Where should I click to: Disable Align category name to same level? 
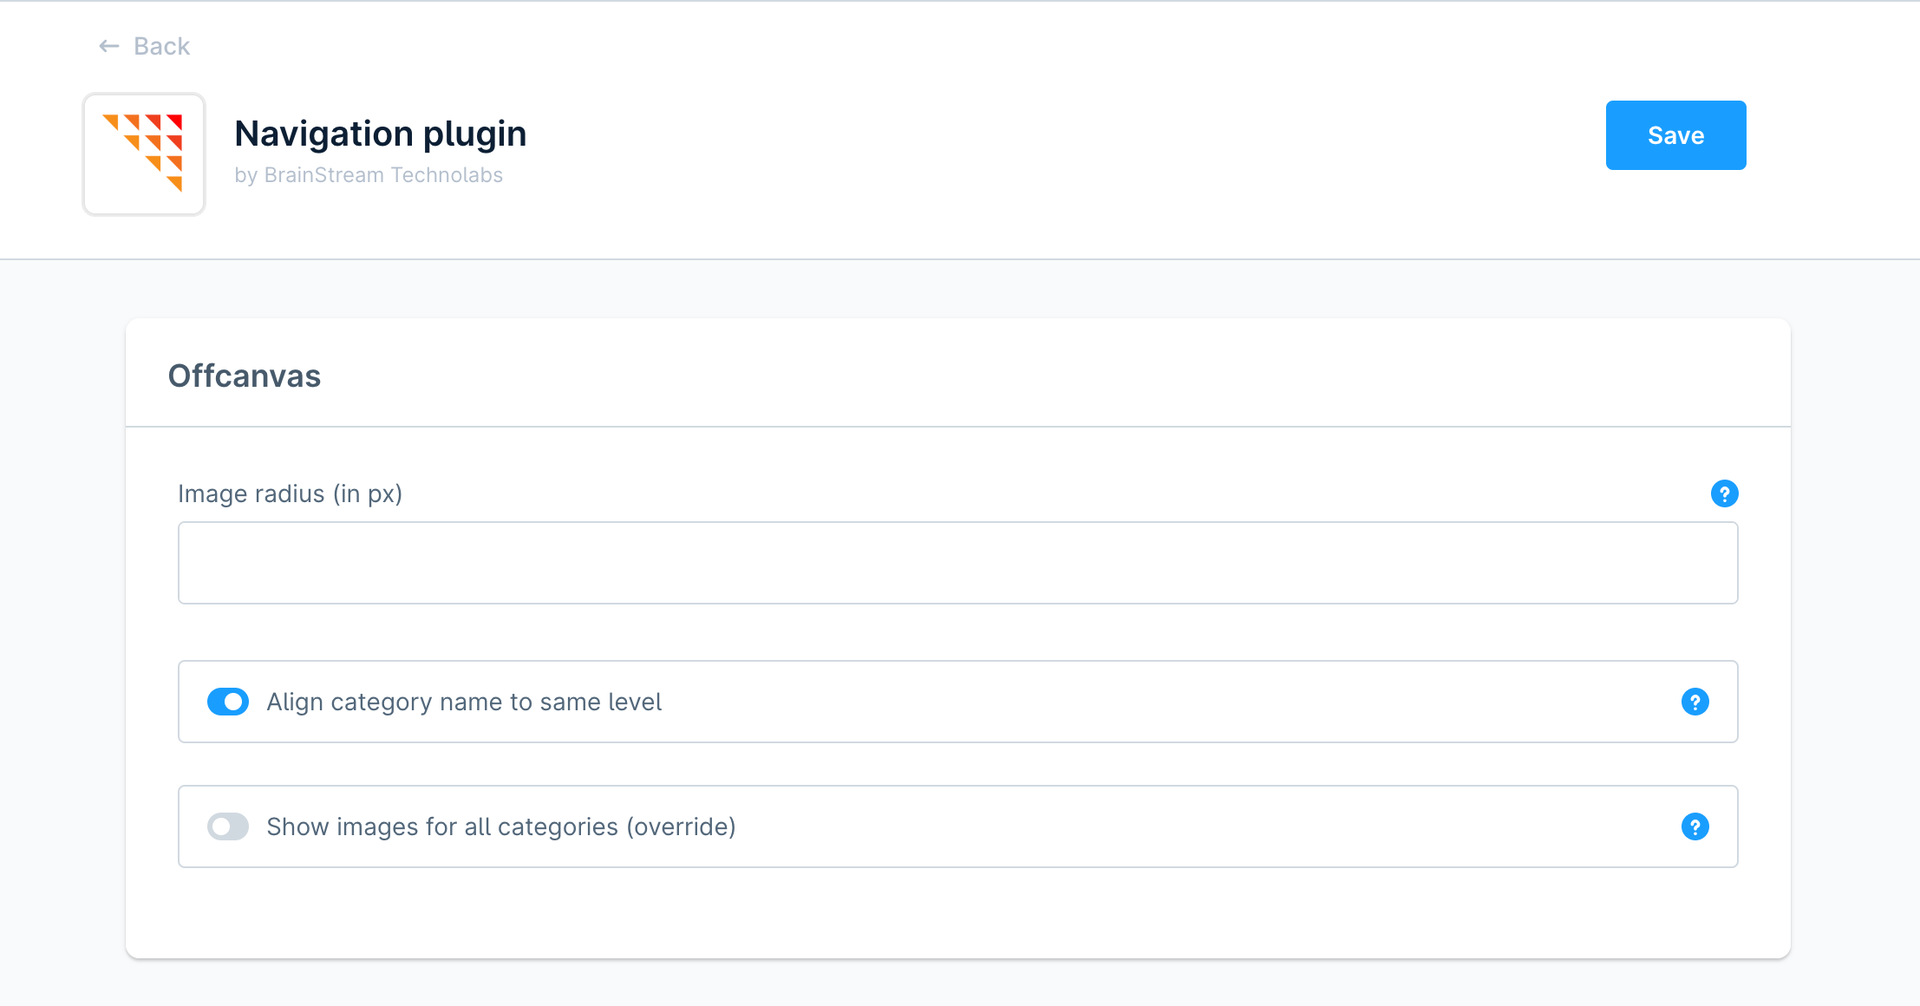[228, 702]
